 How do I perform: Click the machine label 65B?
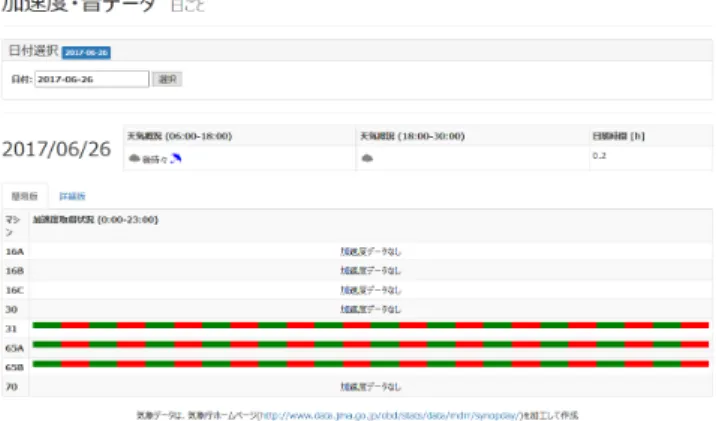[x=14, y=367]
